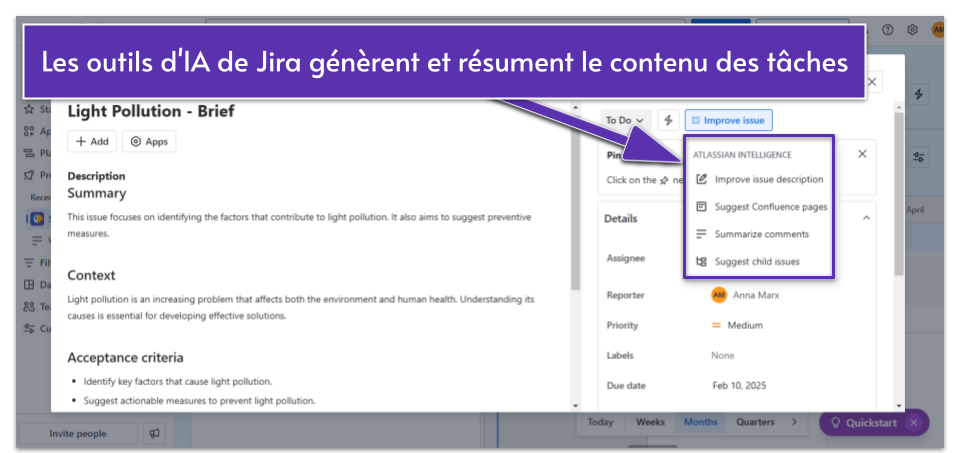Switch timeline to Weeks
960x453 pixels.
[650, 422]
